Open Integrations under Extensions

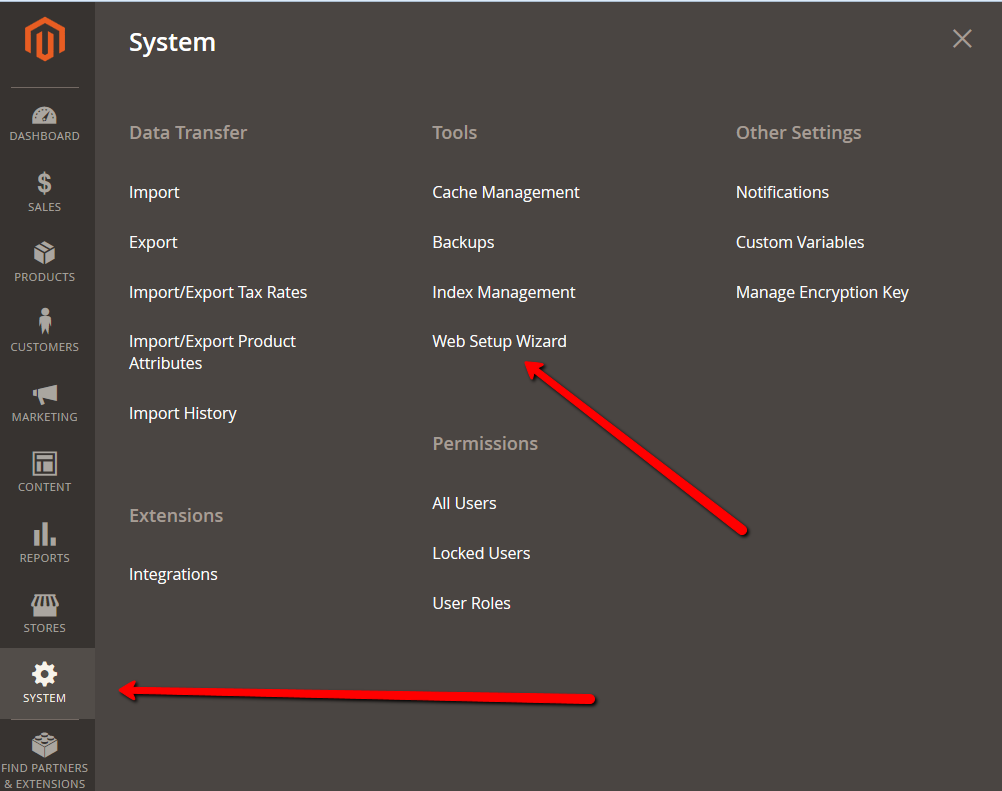173,574
